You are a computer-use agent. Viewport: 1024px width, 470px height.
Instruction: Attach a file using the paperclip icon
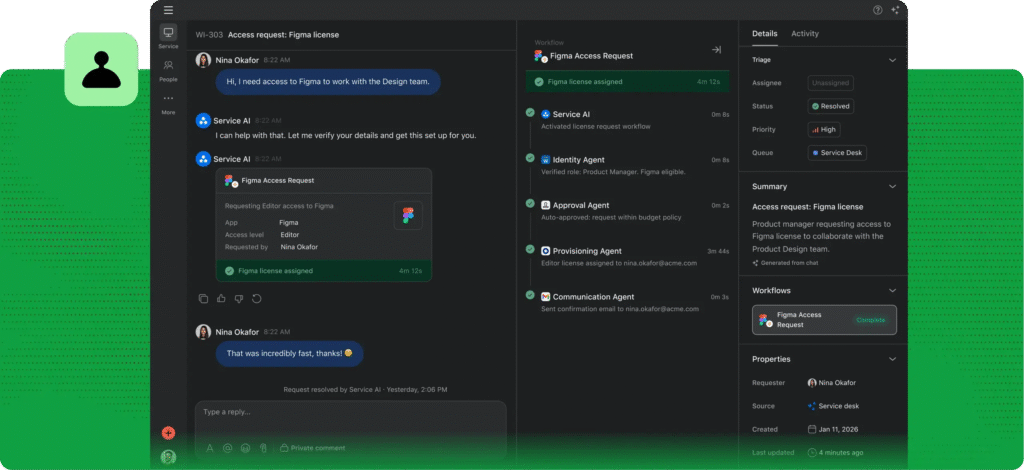(263, 448)
